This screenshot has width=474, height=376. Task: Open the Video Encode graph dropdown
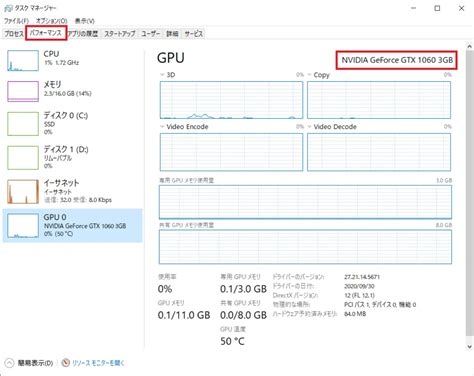click(162, 127)
